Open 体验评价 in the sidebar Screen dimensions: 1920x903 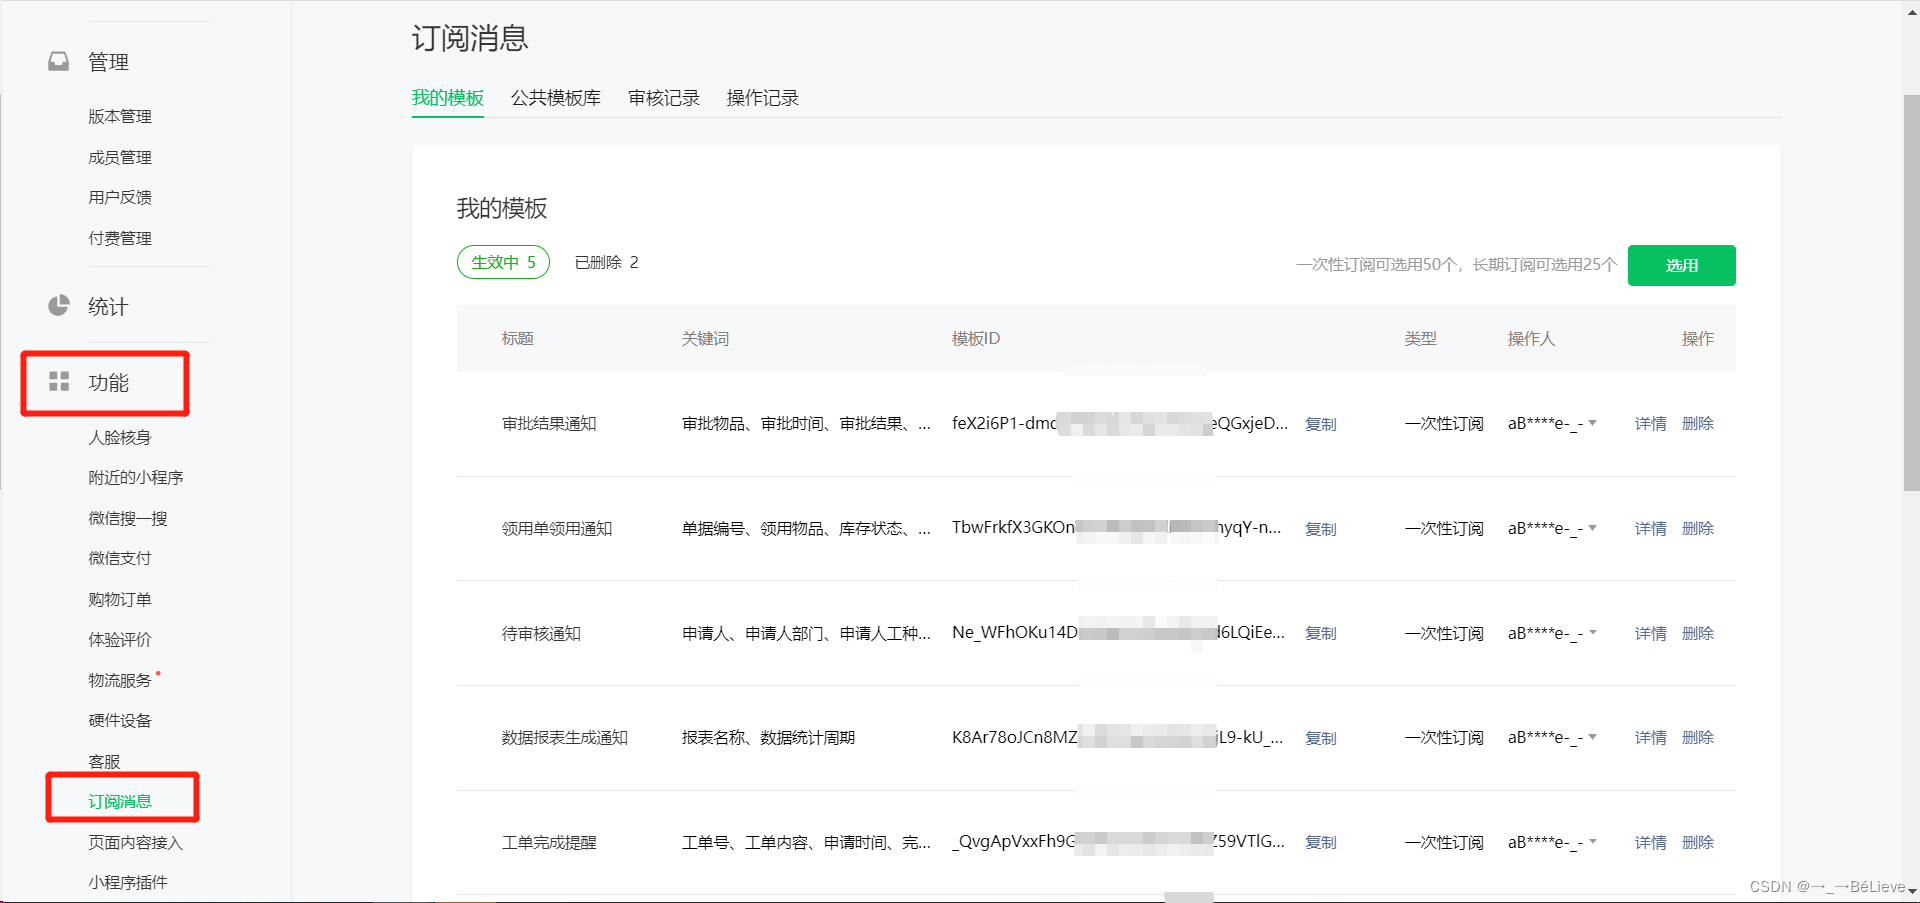120,639
